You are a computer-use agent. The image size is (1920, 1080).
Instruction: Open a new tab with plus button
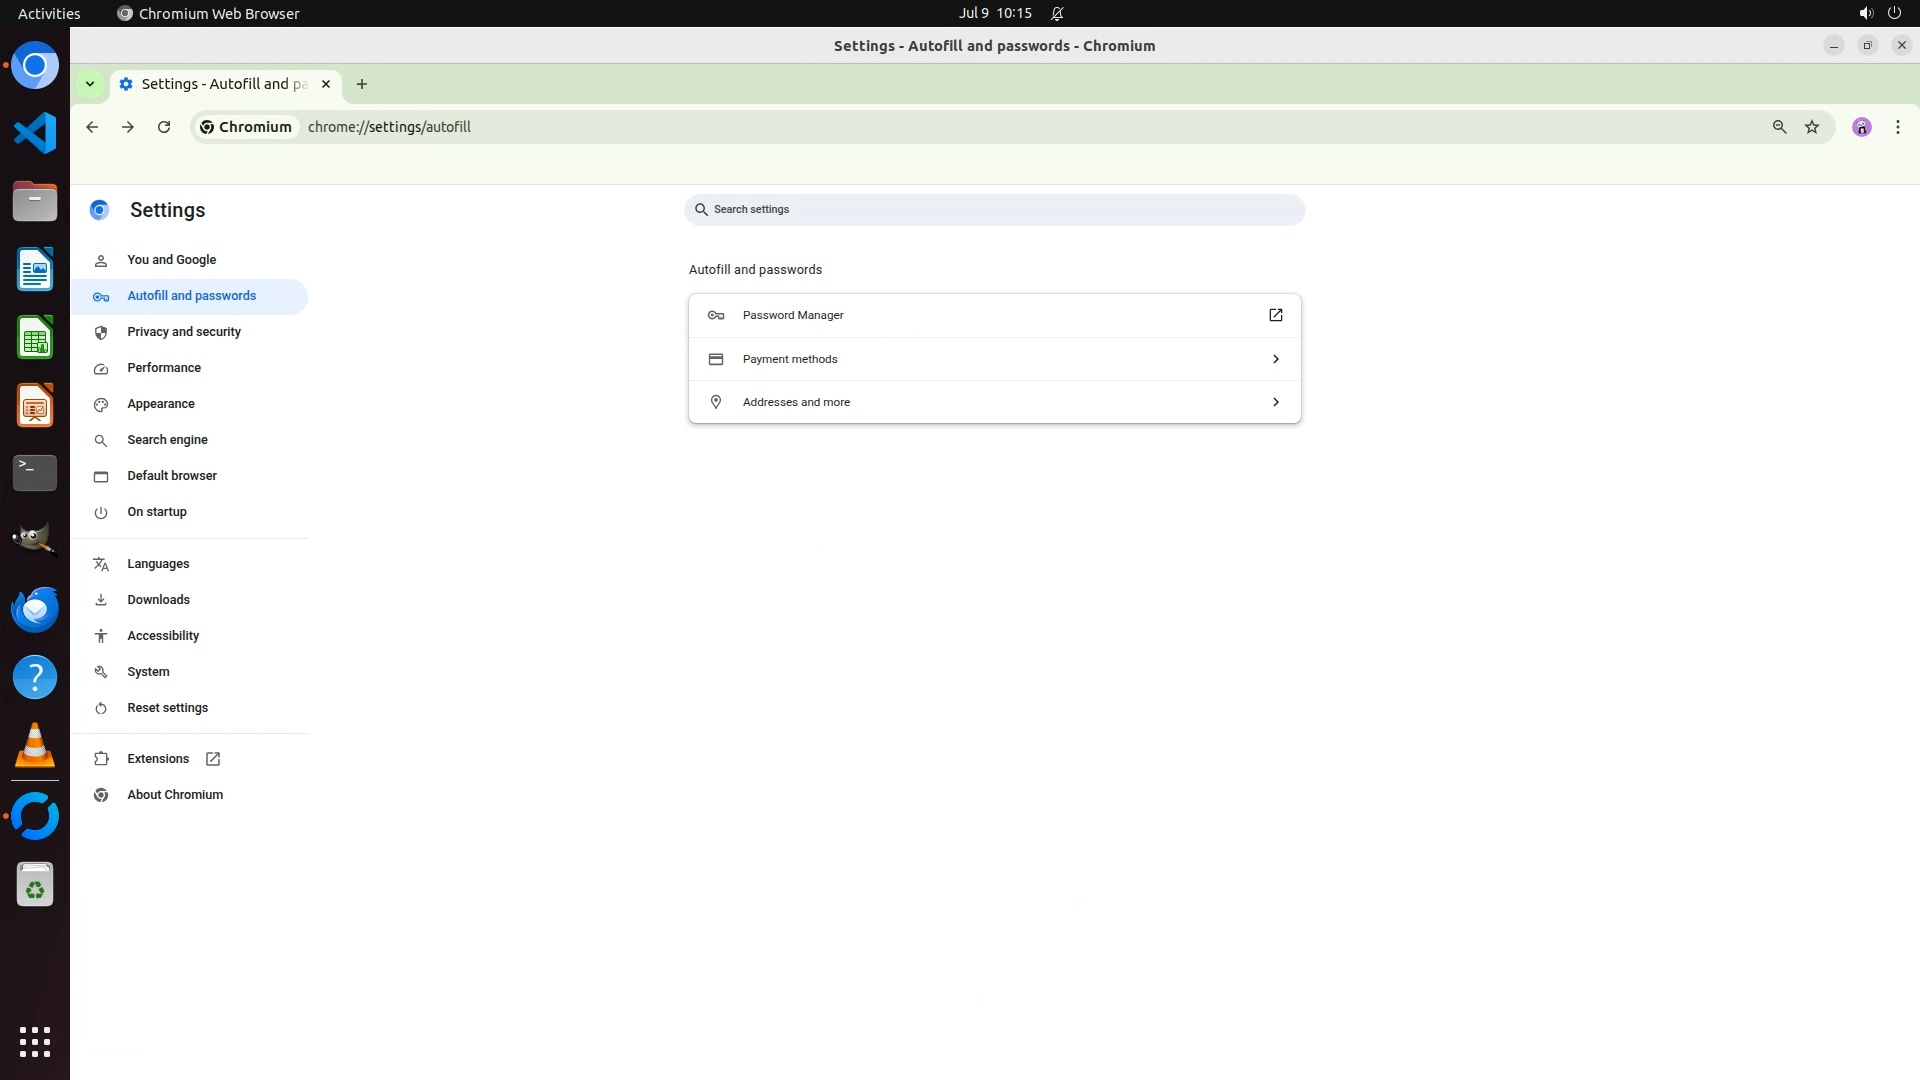click(x=362, y=84)
